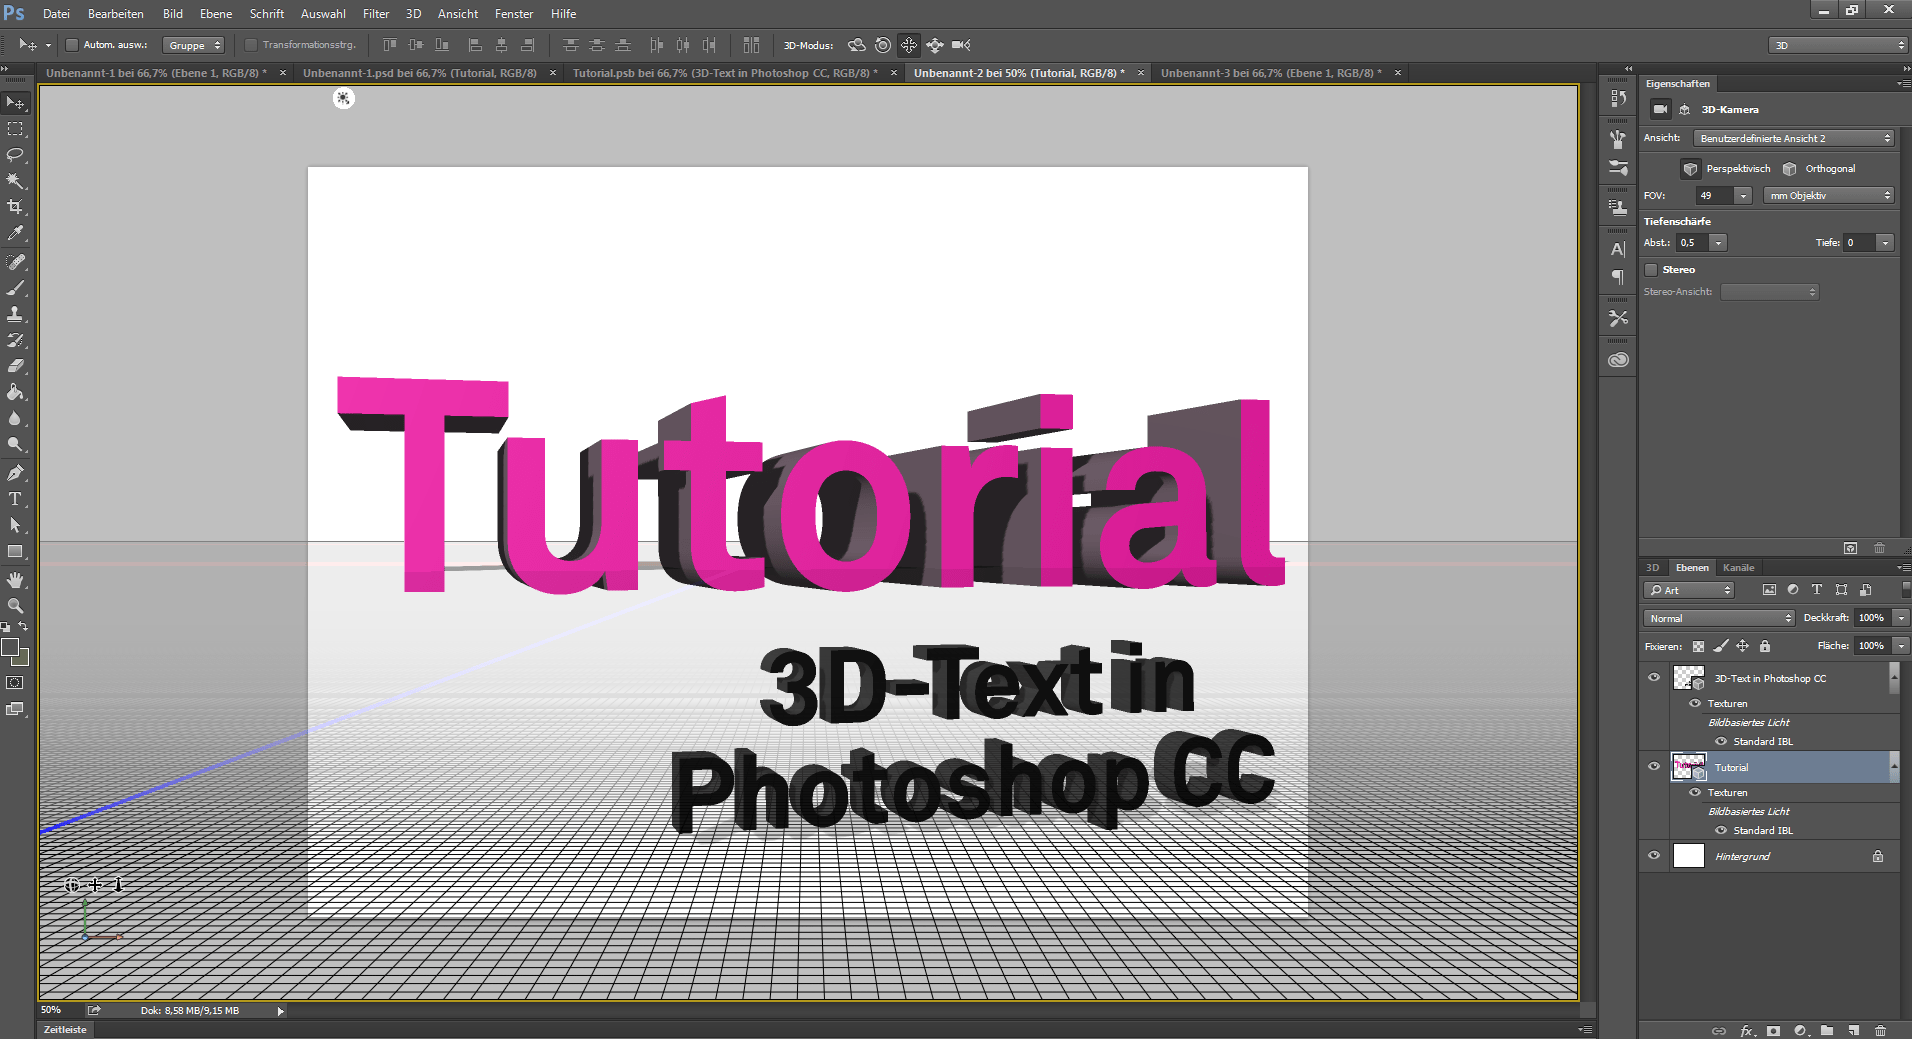
Task: Open layer style fx menu icon
Action: 1747,1030
